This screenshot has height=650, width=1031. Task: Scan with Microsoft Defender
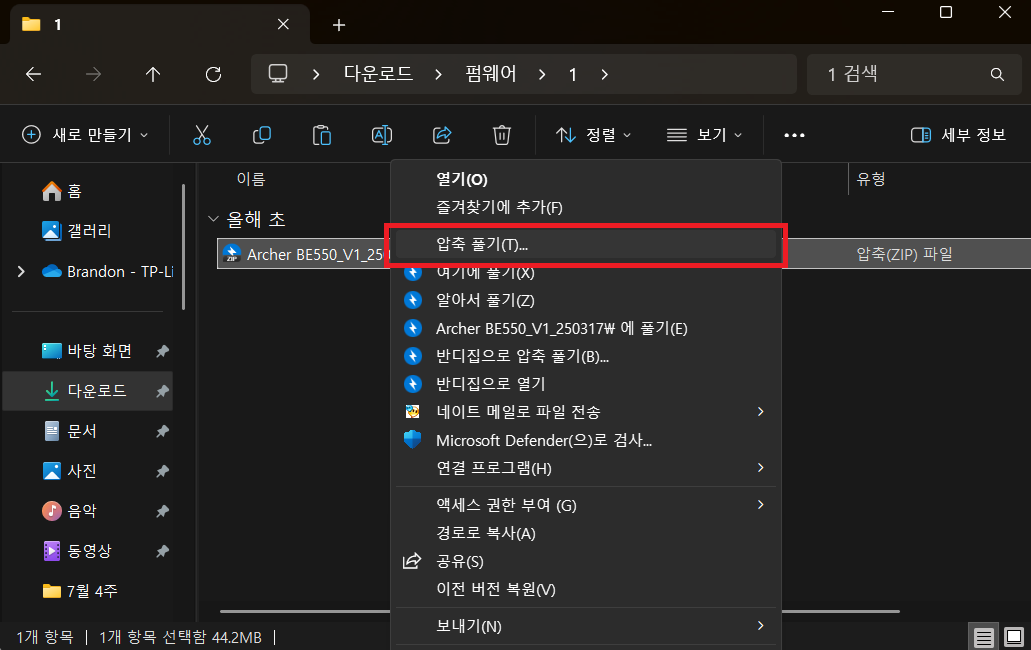(586, 440)
